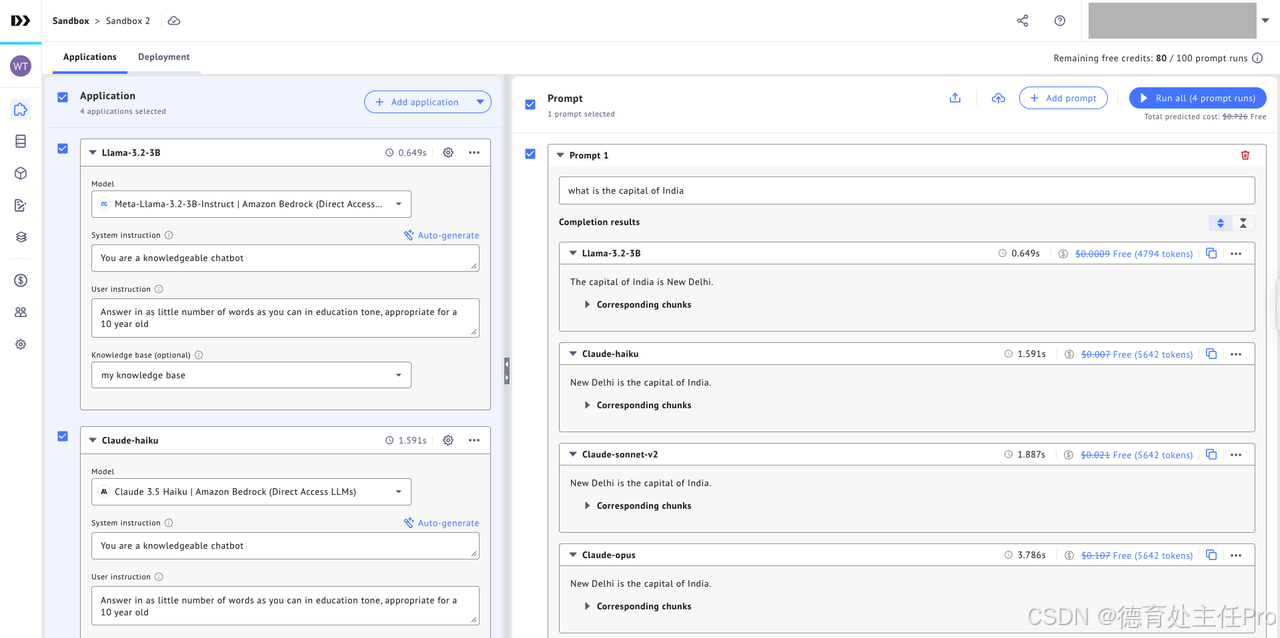The width and height of the screenshot is (1280, 638).
Task: Edit the Prompt 1 question text field
Action: (x=906, y=190)
